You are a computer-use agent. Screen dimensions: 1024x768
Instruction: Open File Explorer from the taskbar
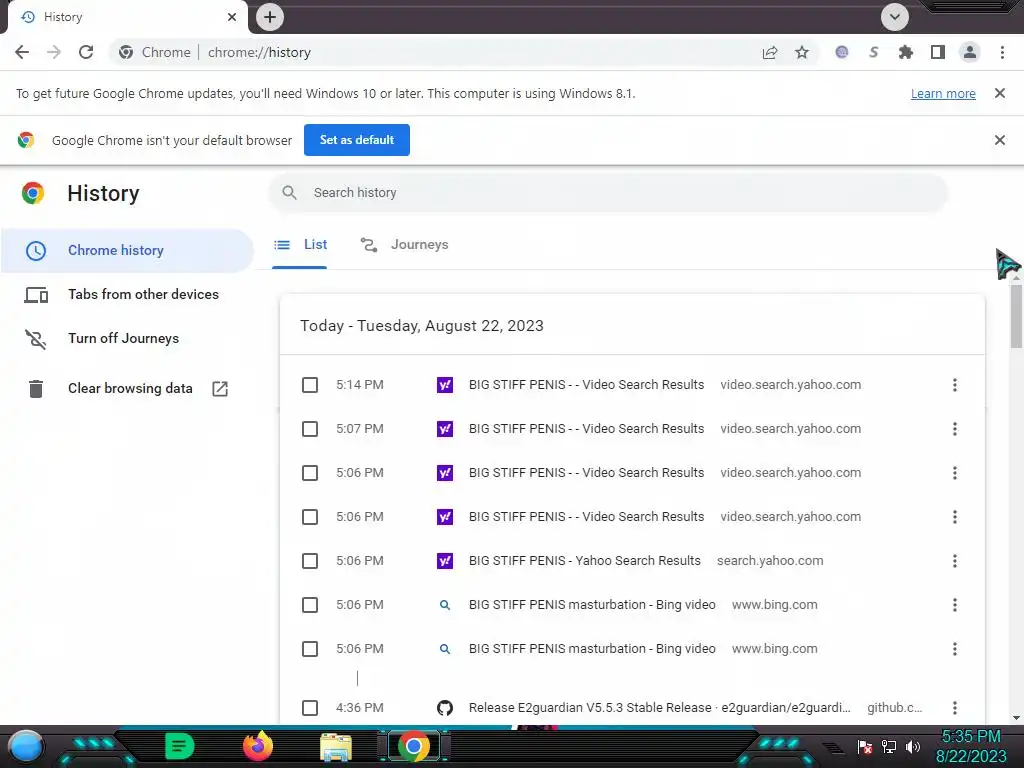point(336,747)
